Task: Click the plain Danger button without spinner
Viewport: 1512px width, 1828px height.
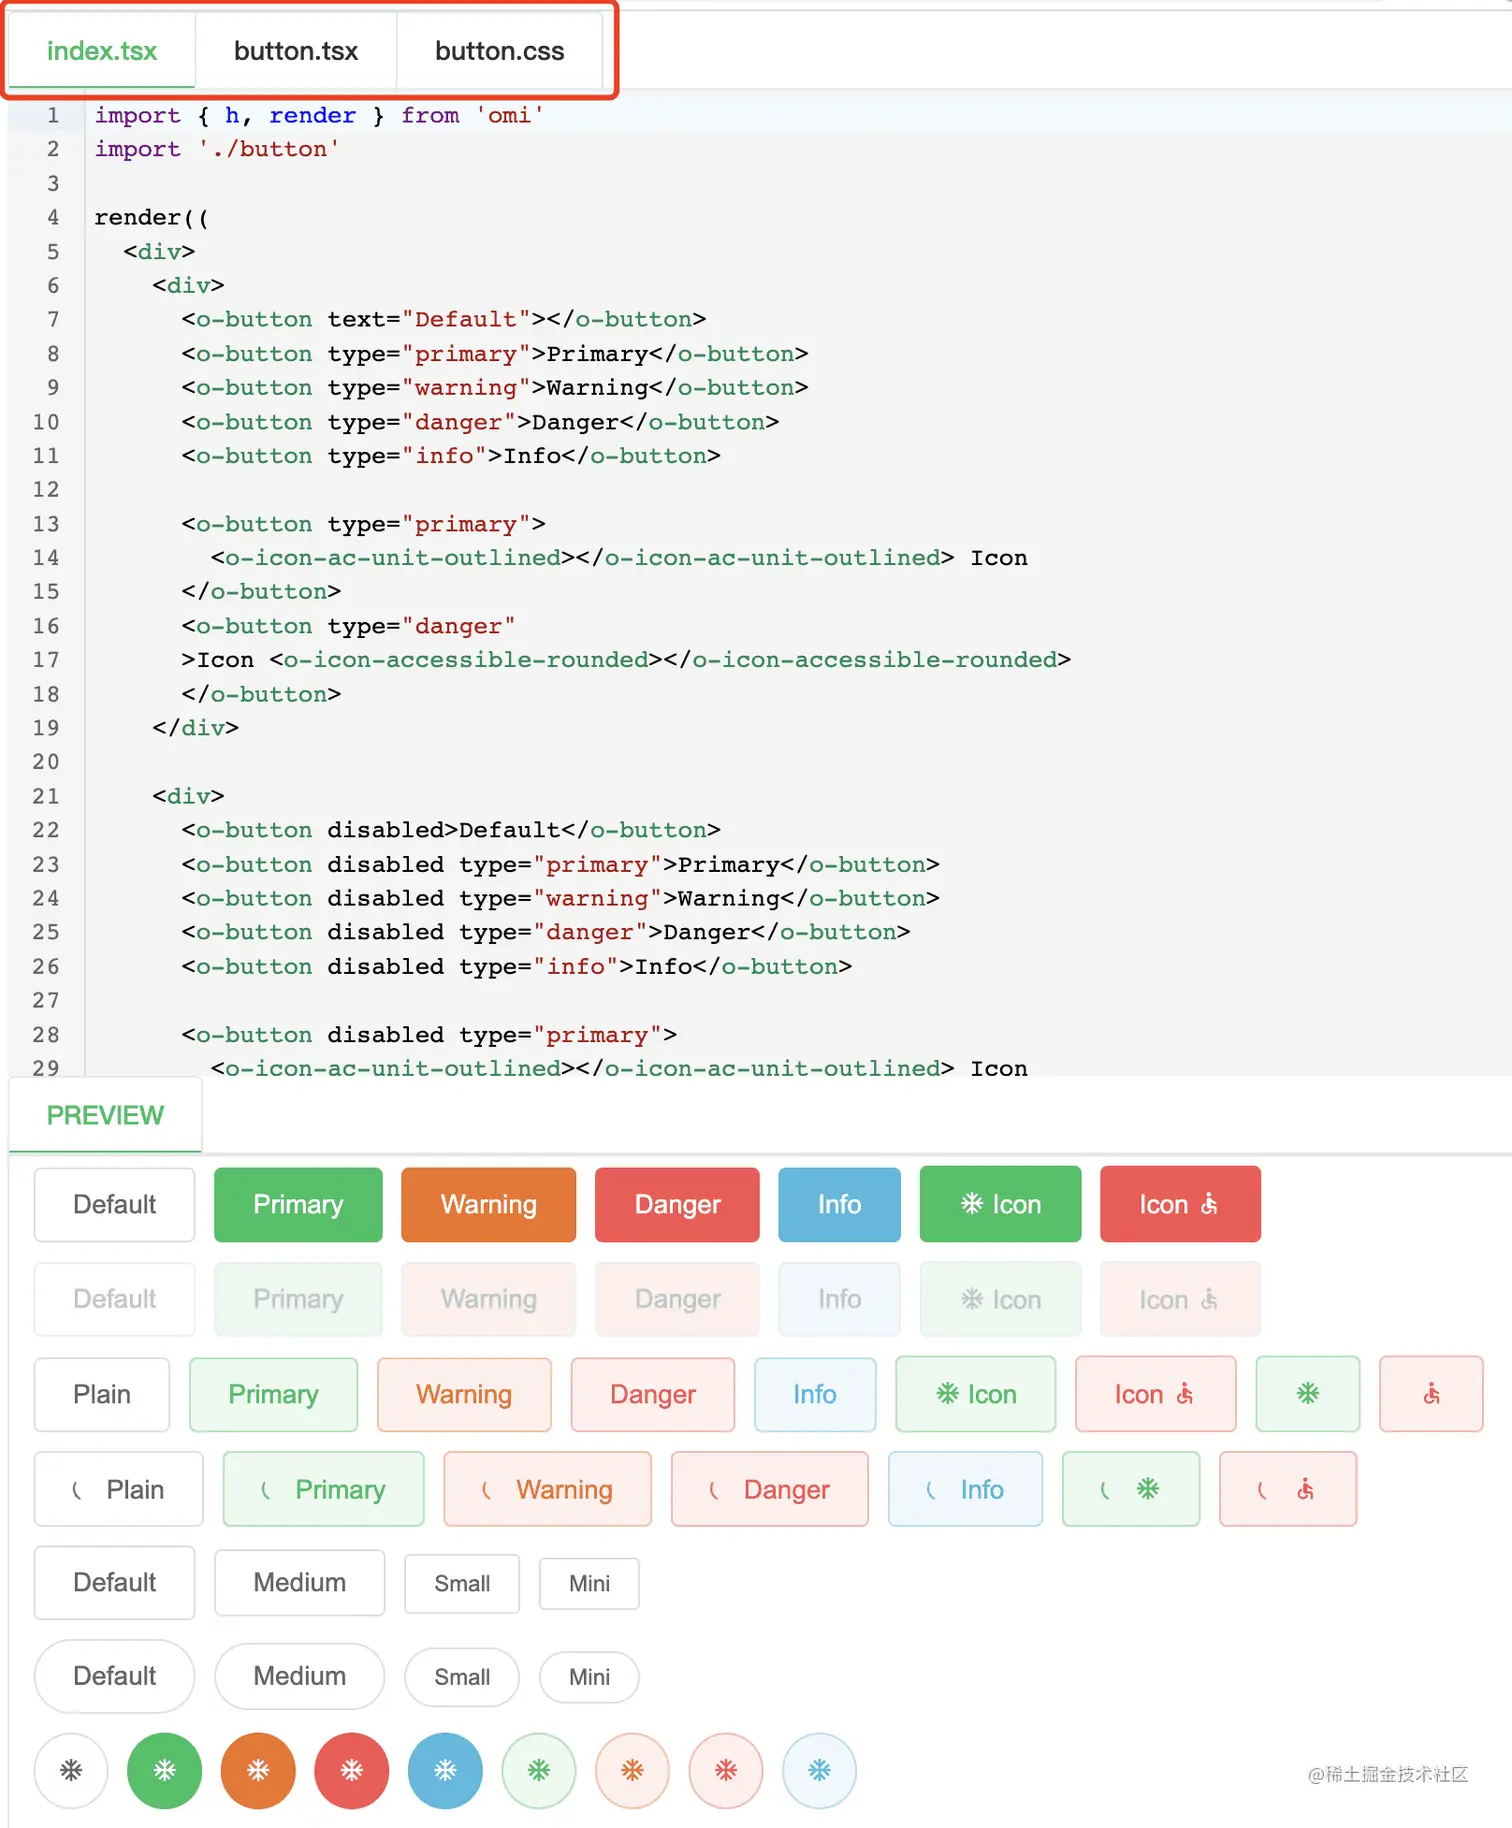Action: 653,1394
